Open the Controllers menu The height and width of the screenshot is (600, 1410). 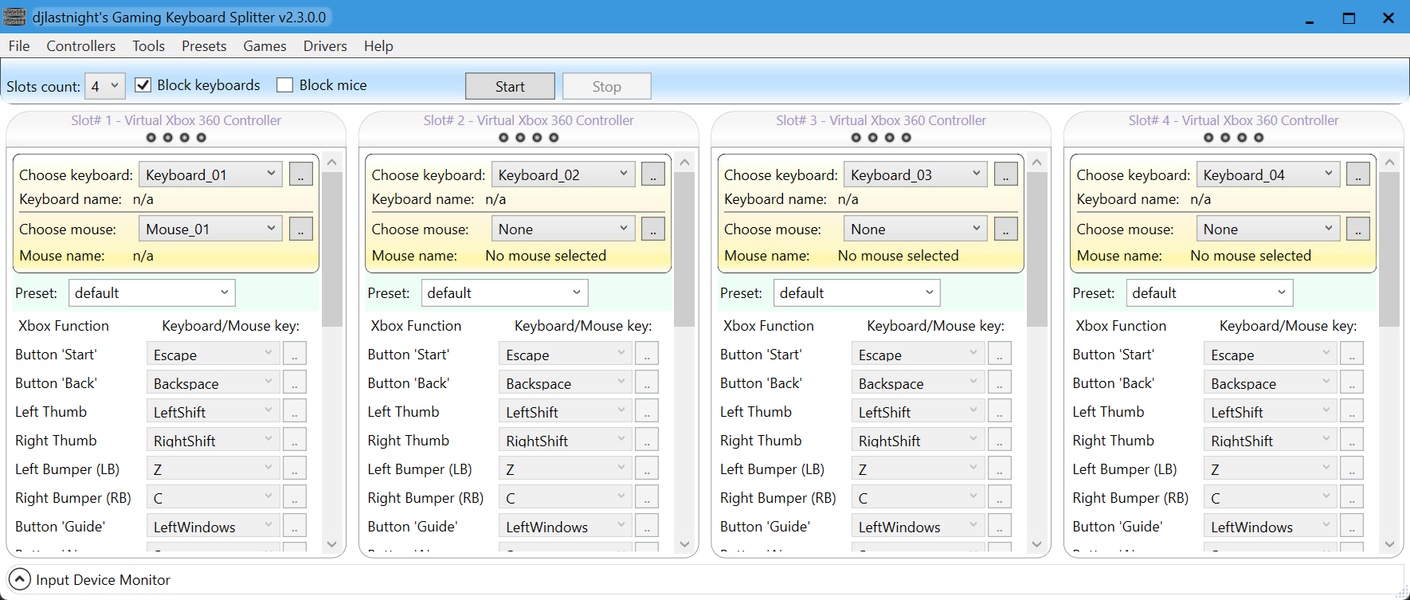81,46
